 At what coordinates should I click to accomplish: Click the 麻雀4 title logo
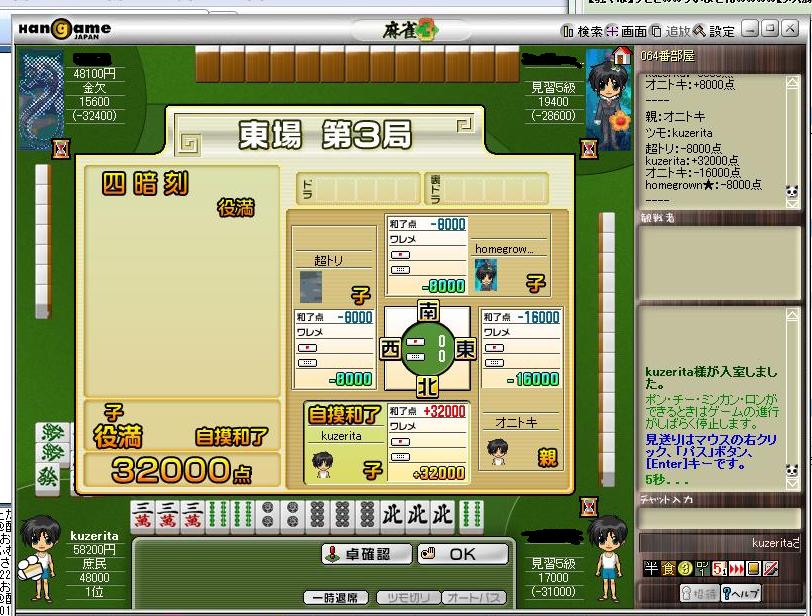[411, 30]
